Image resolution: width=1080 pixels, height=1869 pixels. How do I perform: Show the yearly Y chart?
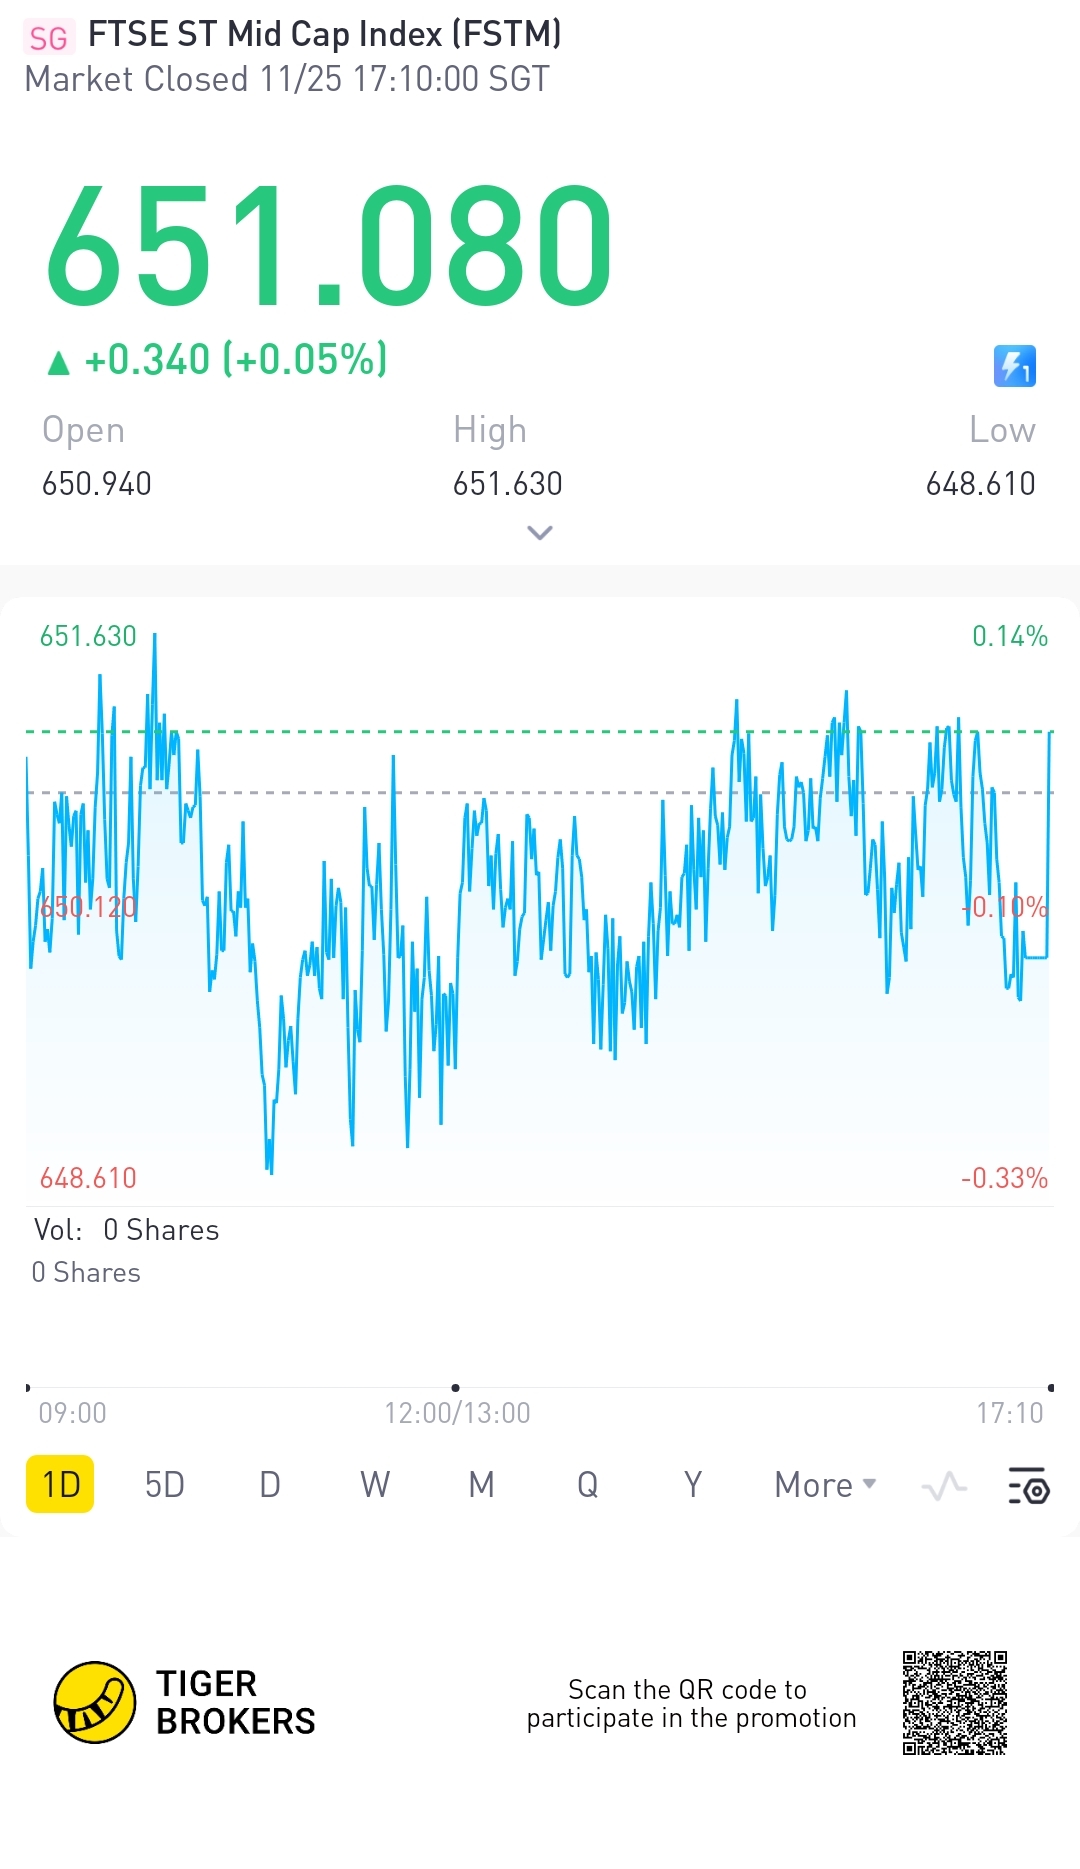(x=692, y=1485)
